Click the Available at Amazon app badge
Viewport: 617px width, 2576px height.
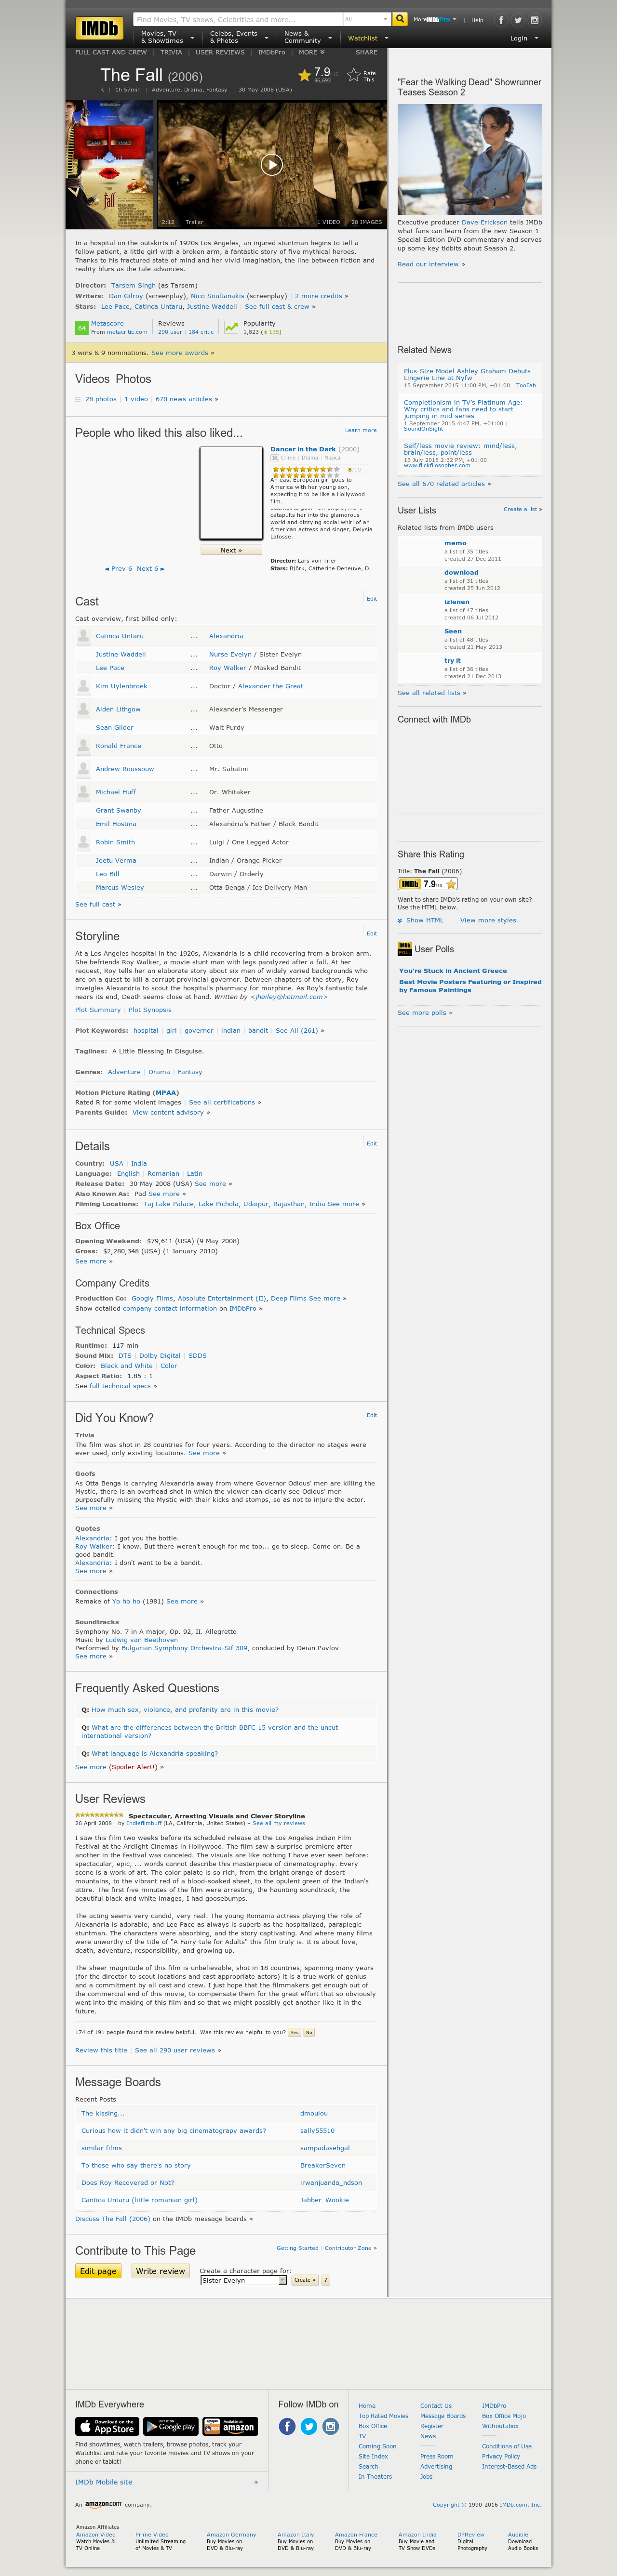tap(230, 2426)
